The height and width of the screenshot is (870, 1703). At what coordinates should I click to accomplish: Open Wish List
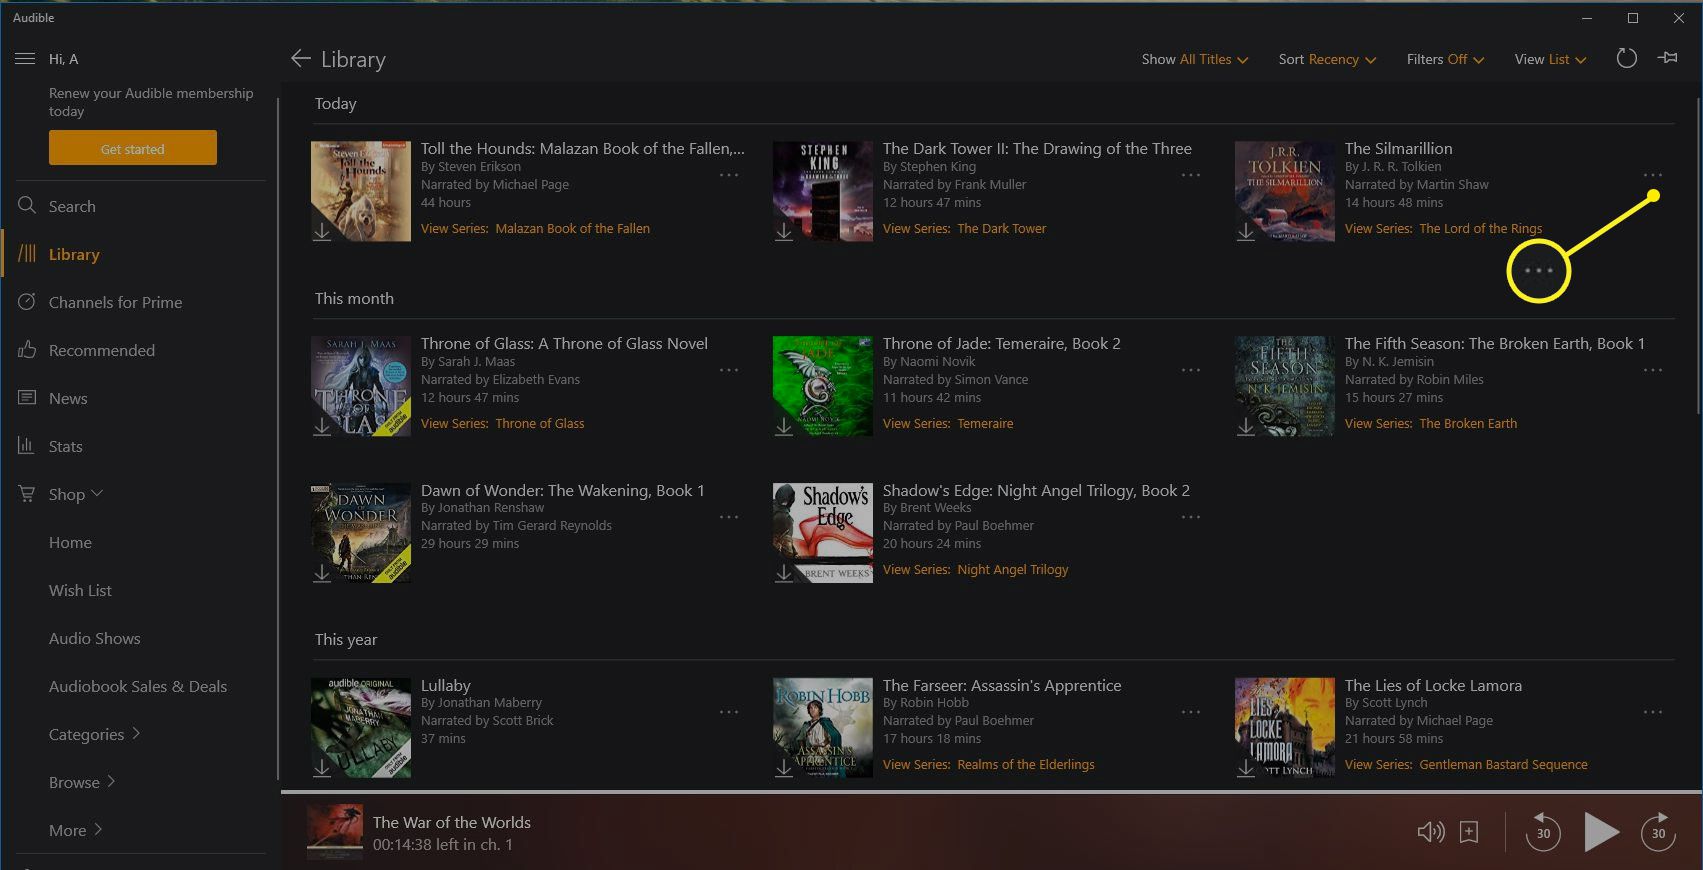[x=80, y=590]
